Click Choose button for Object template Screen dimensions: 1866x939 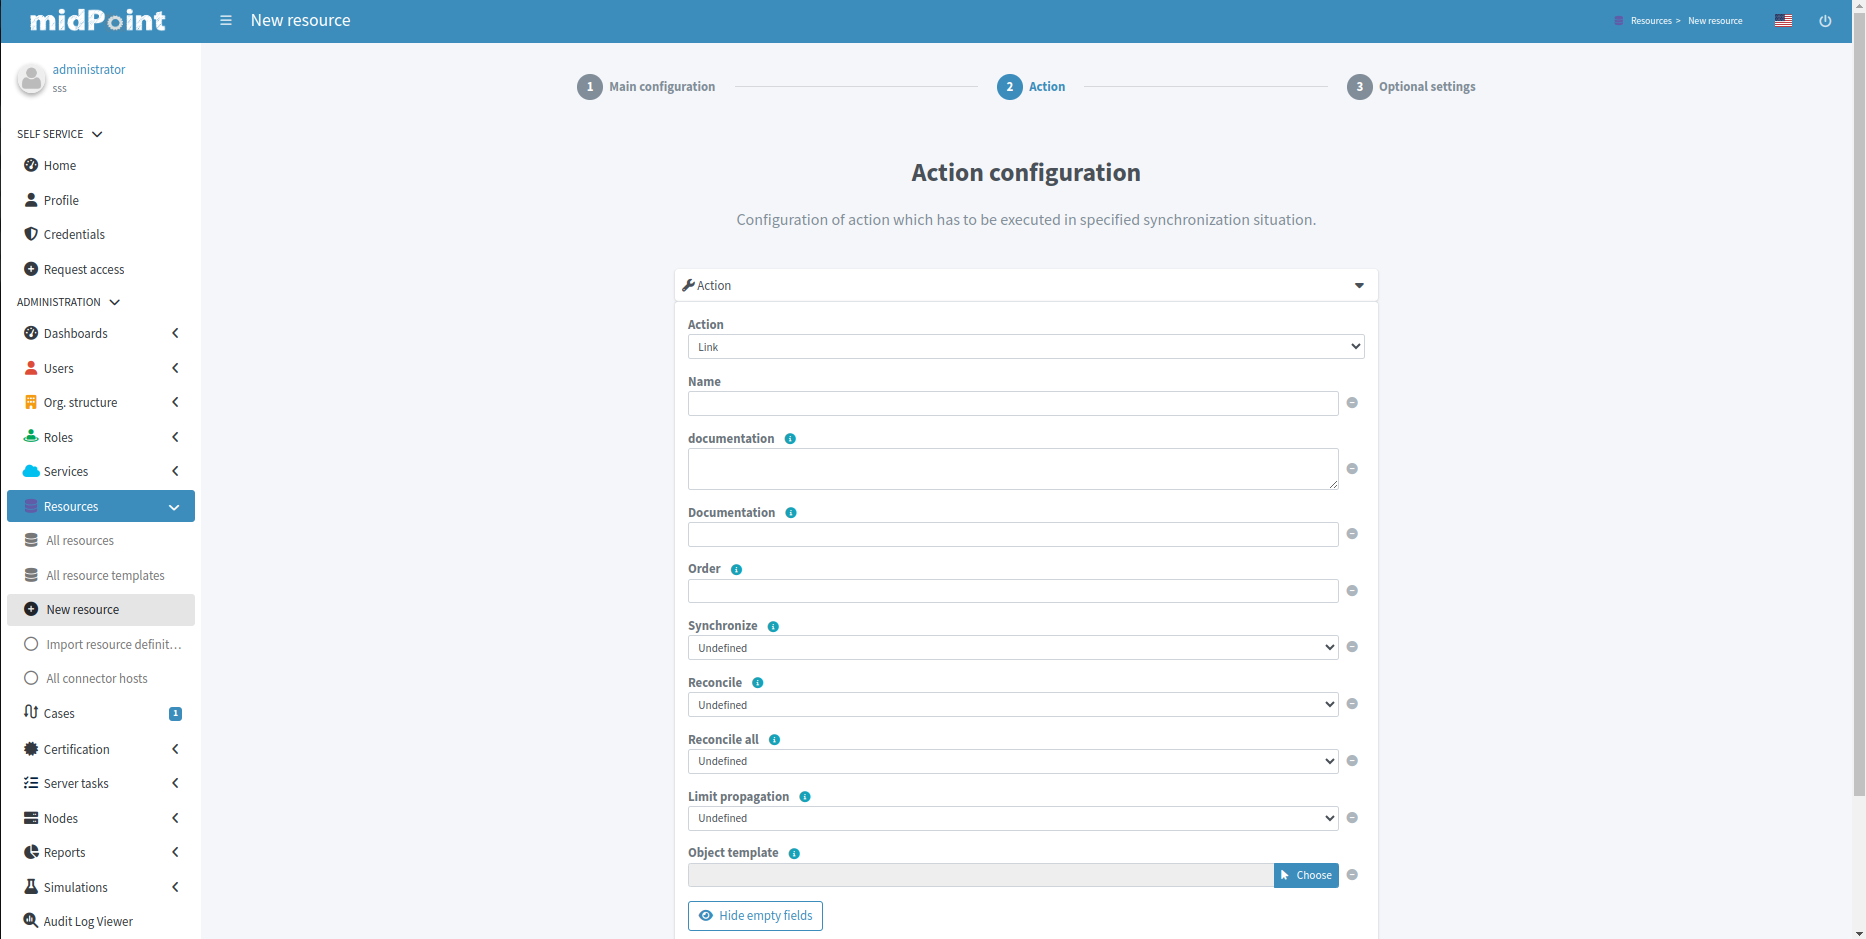pos(1306,875)
